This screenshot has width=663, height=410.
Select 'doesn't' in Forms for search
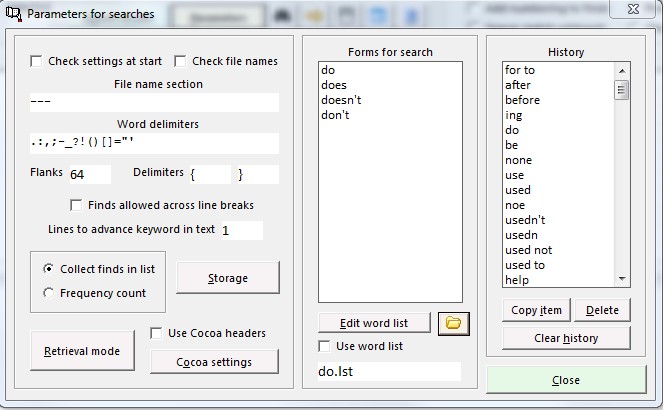[x=341, y=101]
